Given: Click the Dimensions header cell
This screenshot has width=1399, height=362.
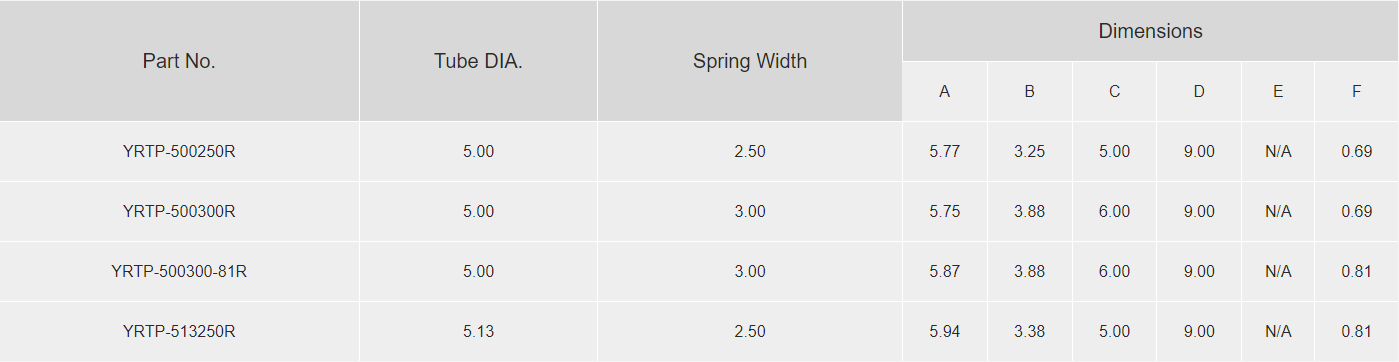Looking at the screenshot, I should 1150,31.
